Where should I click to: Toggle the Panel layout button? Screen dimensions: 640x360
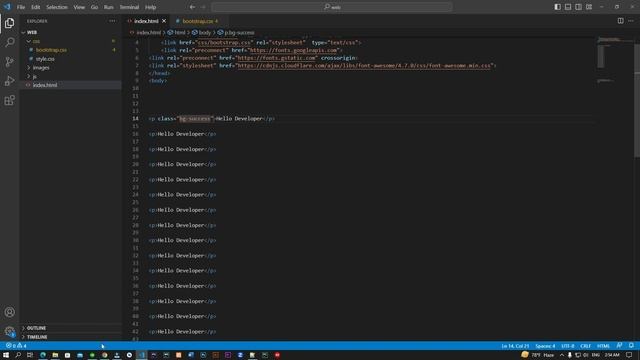pos(568,7)
